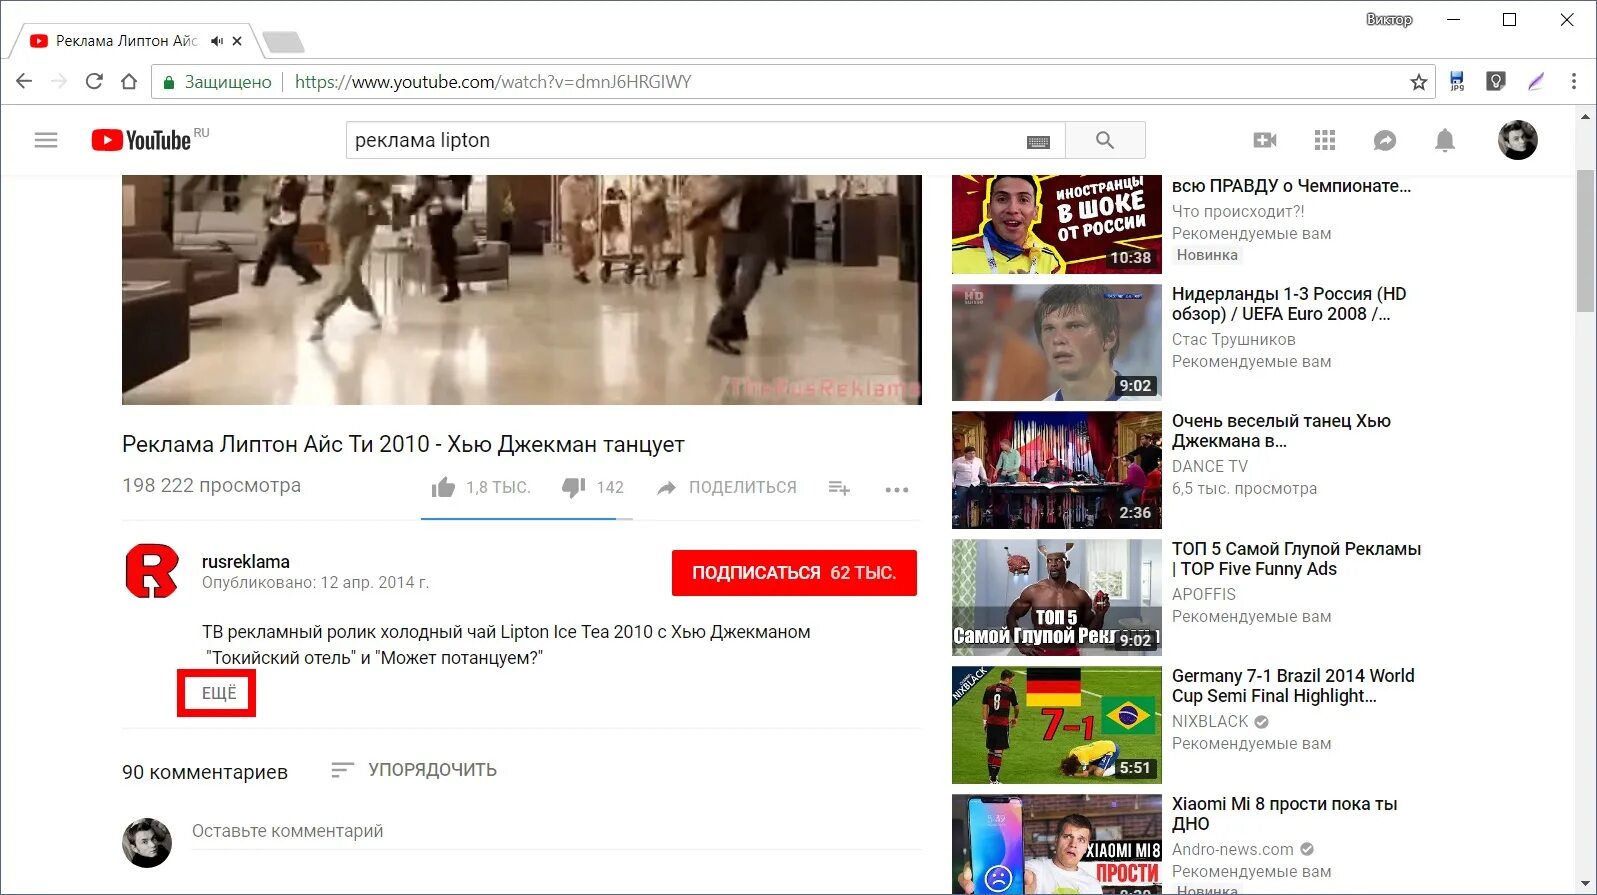
Task: Click the page vertical scrollbar thumb
Action: (x=1585, y=240)
